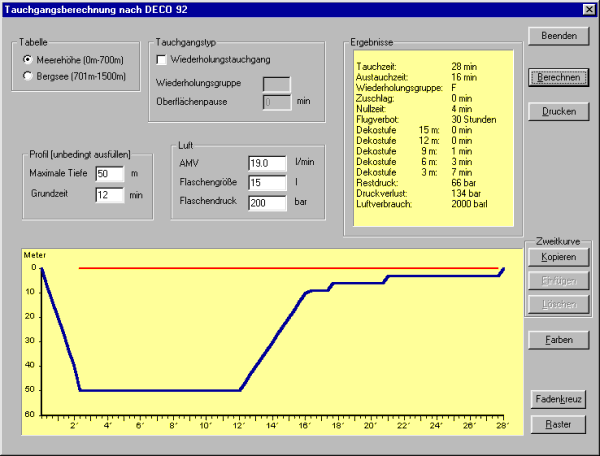Enable the Wiederholungstauchgang checkbox

(x=163, y=62)
